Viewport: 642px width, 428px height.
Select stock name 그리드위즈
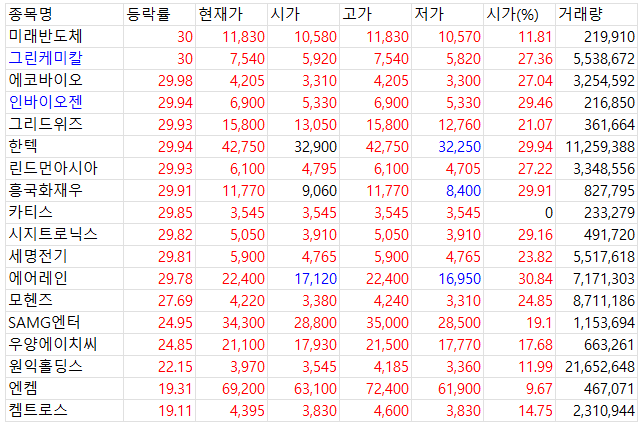point(45,125)
